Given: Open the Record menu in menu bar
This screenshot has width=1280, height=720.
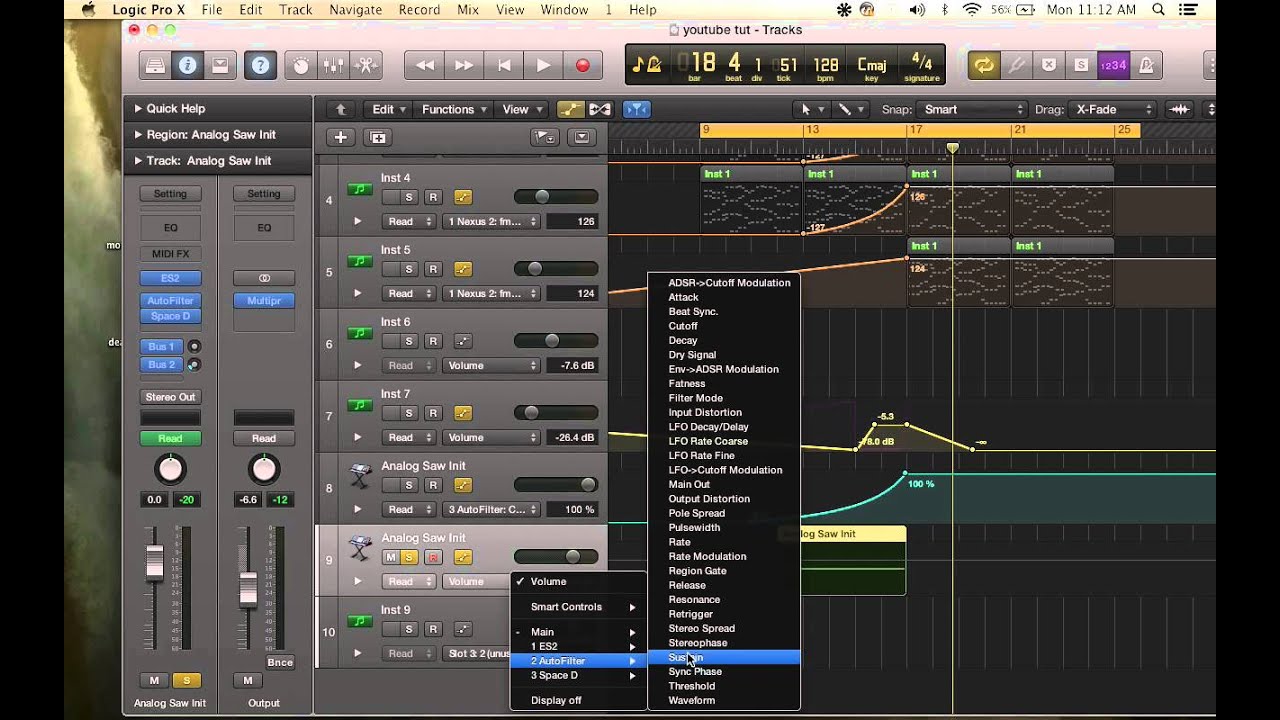Looking at the screenshot, I should click(x=419, y=10).
